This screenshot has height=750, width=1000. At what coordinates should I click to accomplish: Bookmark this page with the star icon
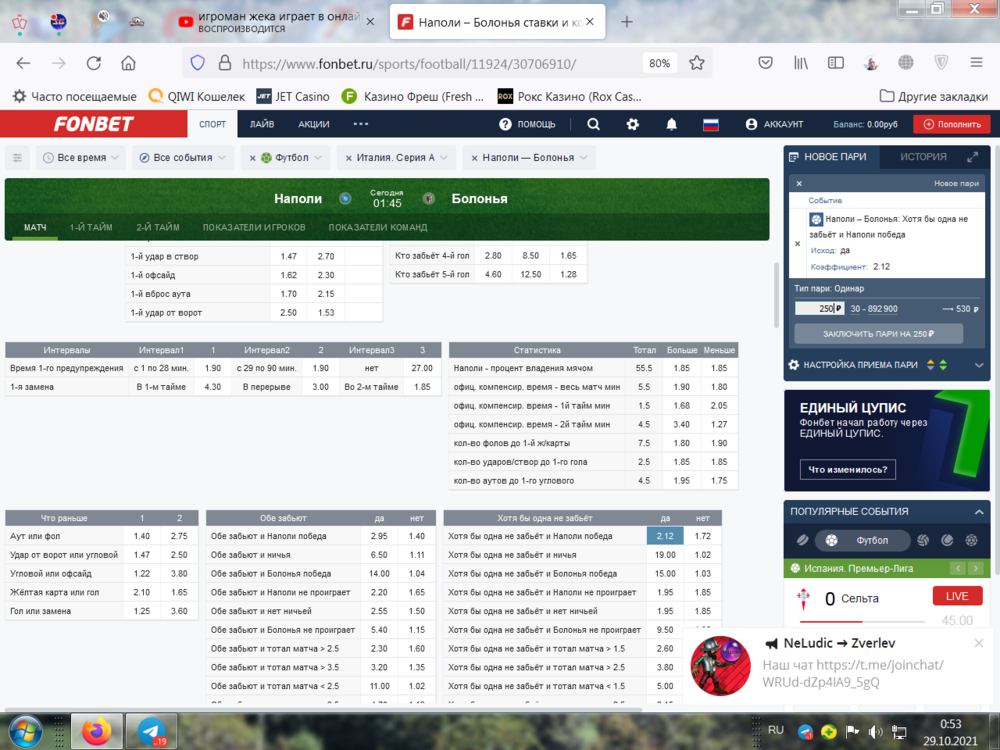[696, 63]
